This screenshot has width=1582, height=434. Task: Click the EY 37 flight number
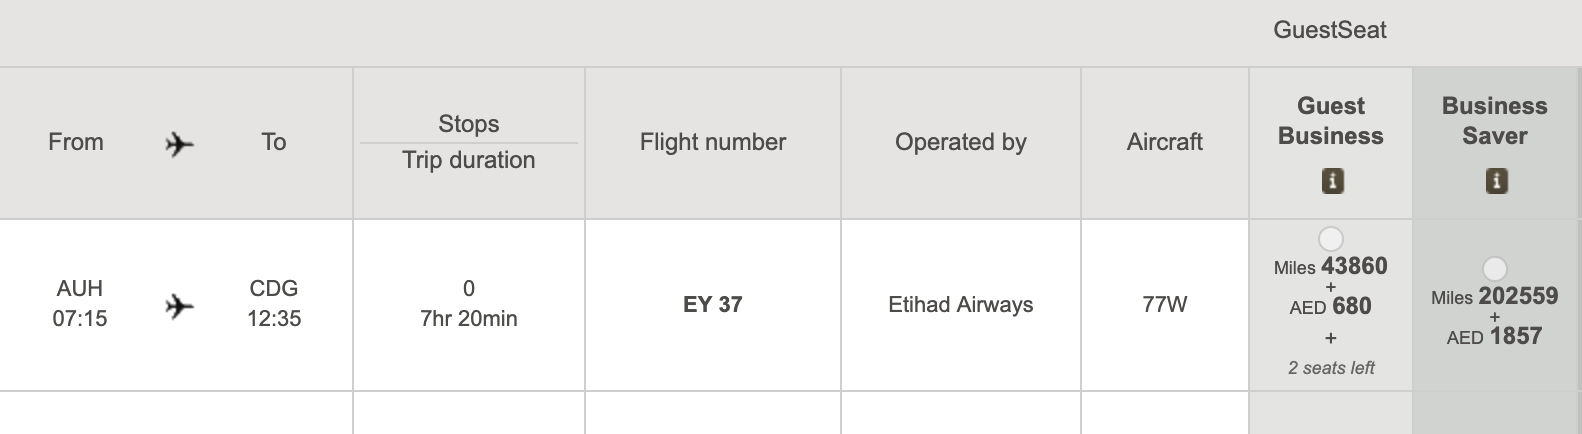coord(712,305)
